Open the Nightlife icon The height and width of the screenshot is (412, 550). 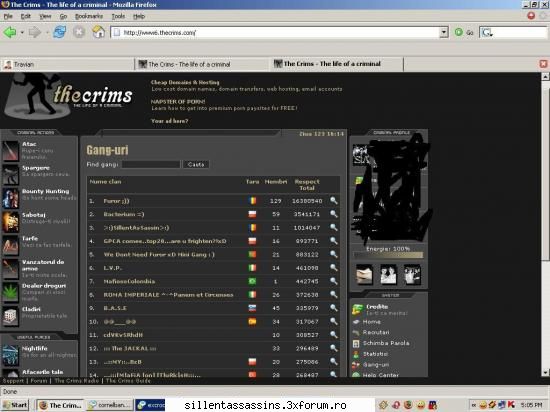(10, 355)
